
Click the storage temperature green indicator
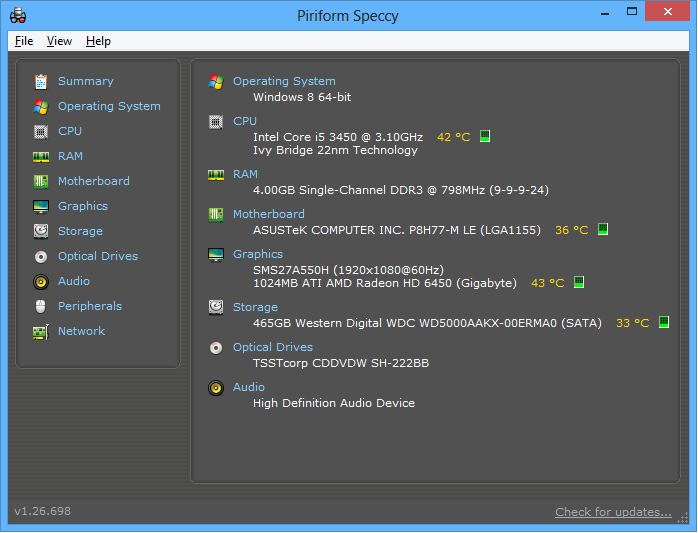point(664,323)
